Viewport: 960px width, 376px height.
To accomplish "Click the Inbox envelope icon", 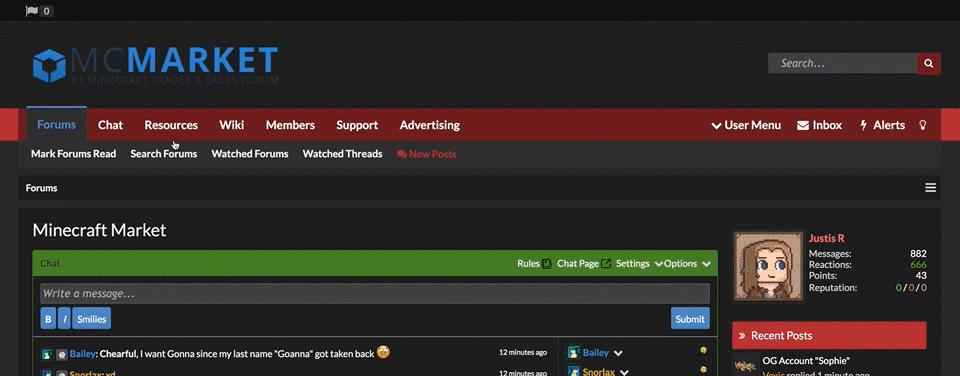I will point(803,126).
